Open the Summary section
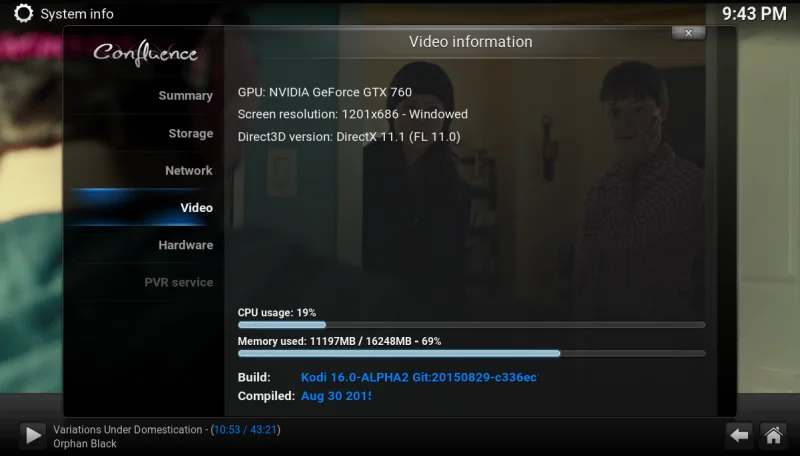The height and width of the screenshot is (456, 800). [185, 96]
